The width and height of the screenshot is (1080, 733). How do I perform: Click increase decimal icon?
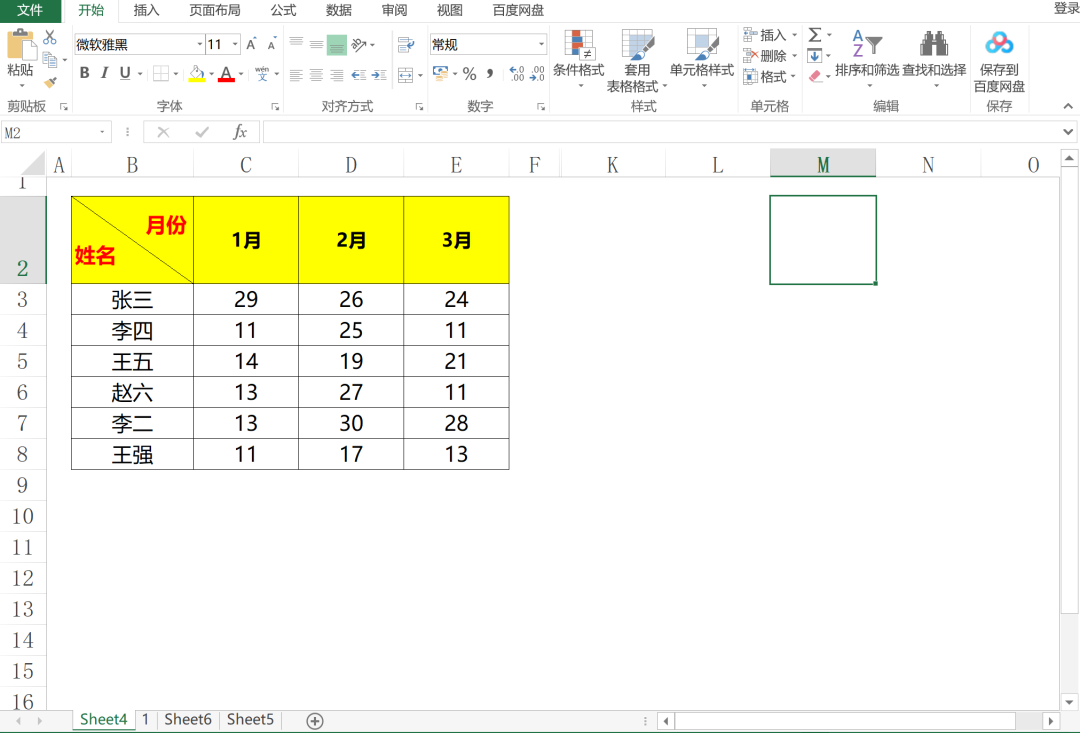click(517, 74)
